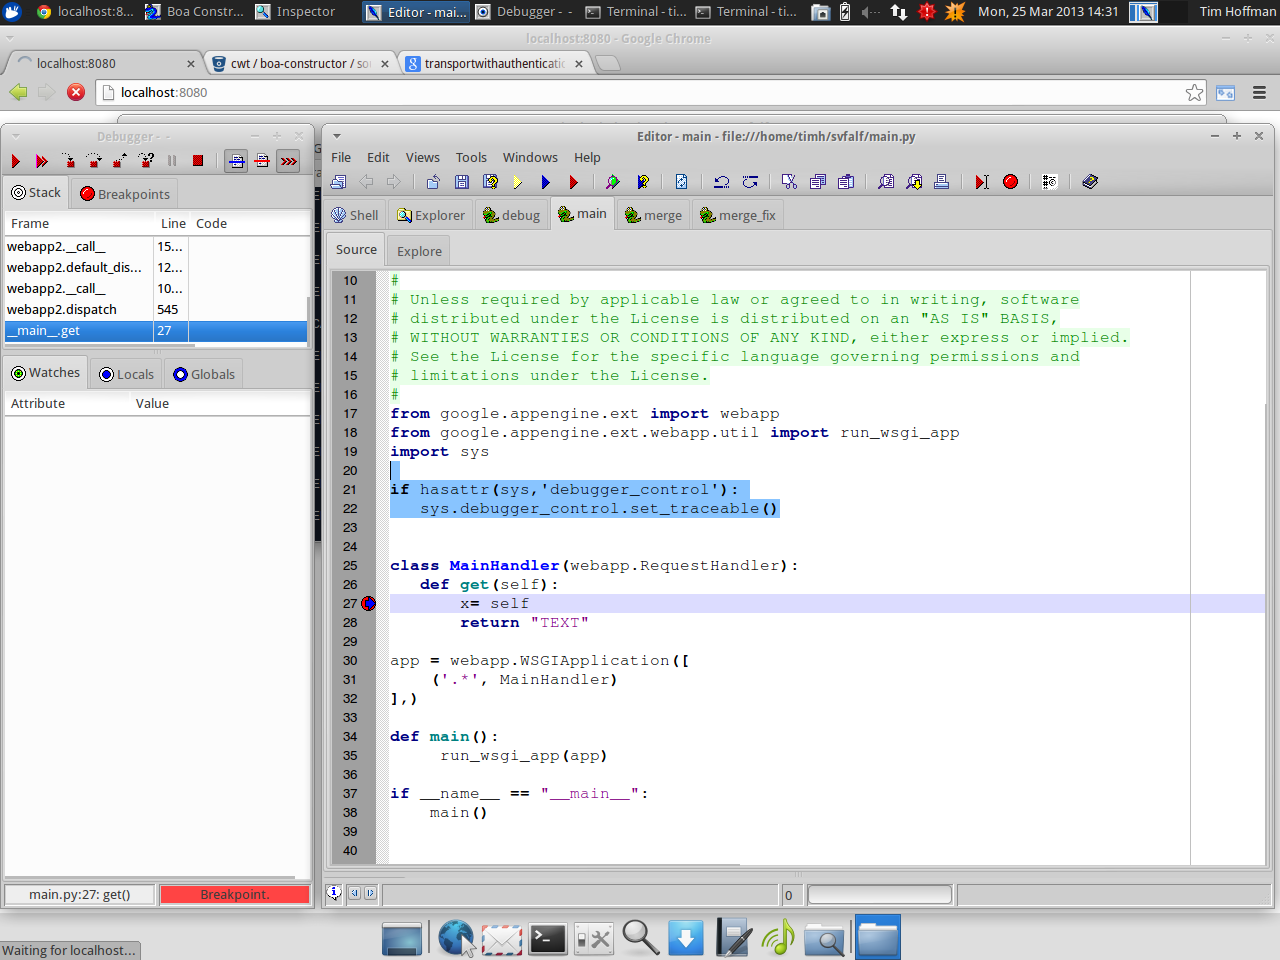Open the Editor window title menu arrow
Viewport: 1280px width, 960px height.
coord(337,136)
